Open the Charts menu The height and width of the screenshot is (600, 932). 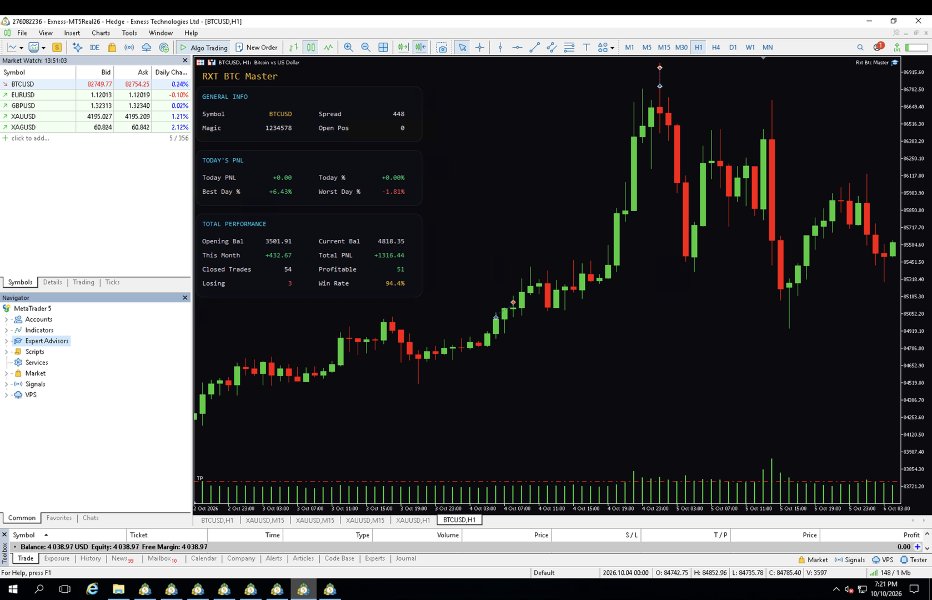[x=100, y=33]
